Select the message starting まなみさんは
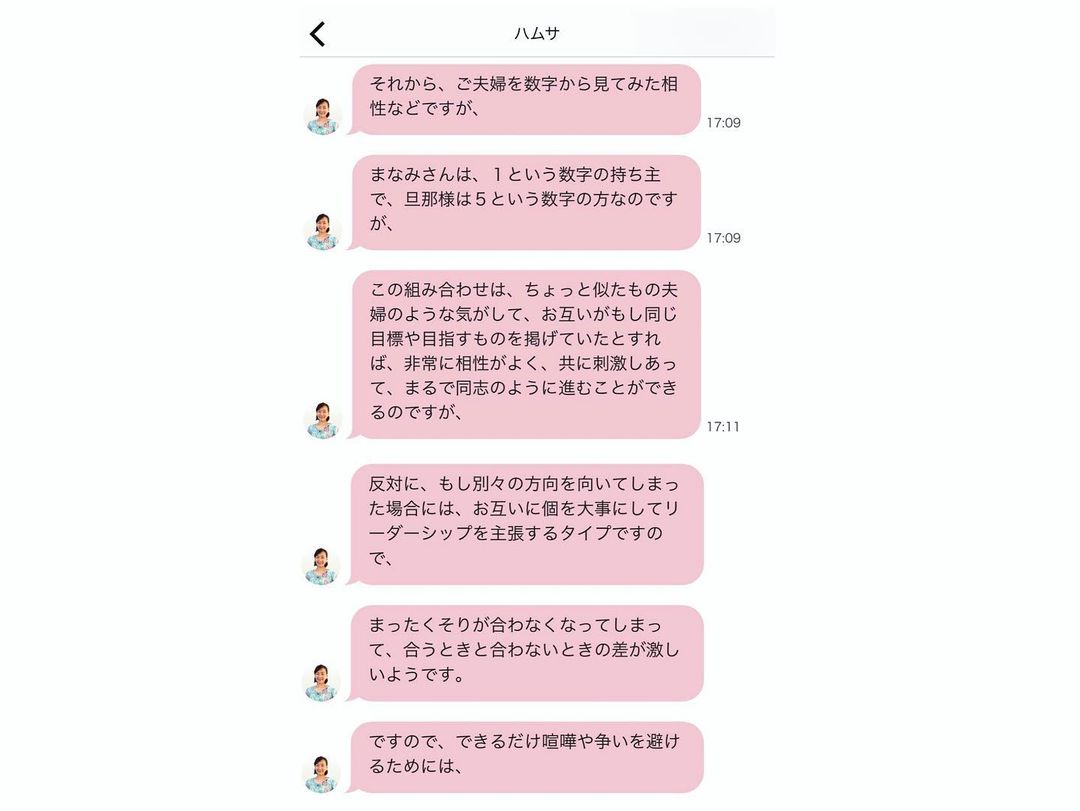1080x811 pixels. [x=526, y=203]
